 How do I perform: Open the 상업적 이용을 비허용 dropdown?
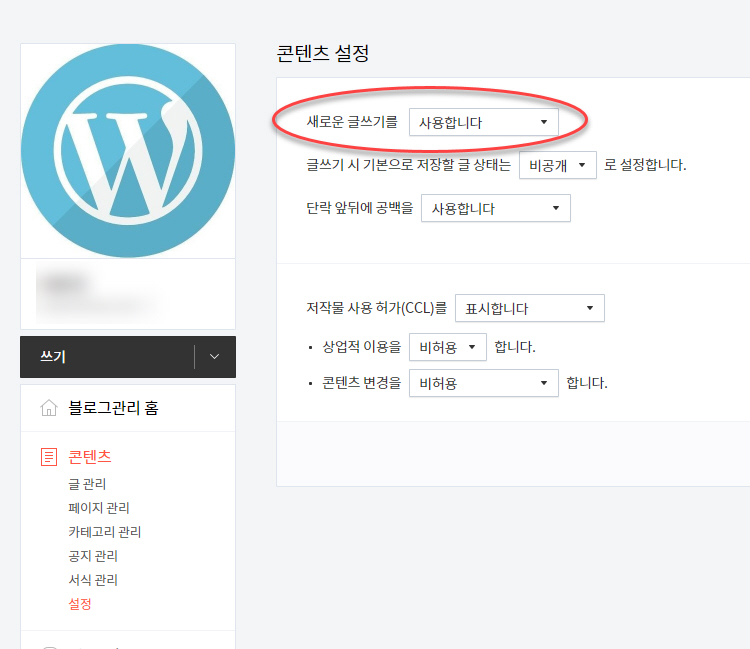[448, 347]
